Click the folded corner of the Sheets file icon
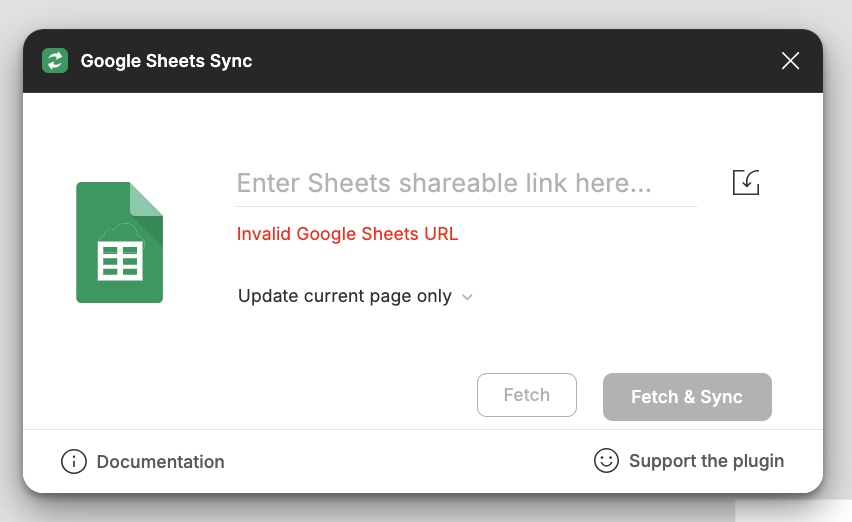 point(147,198)
